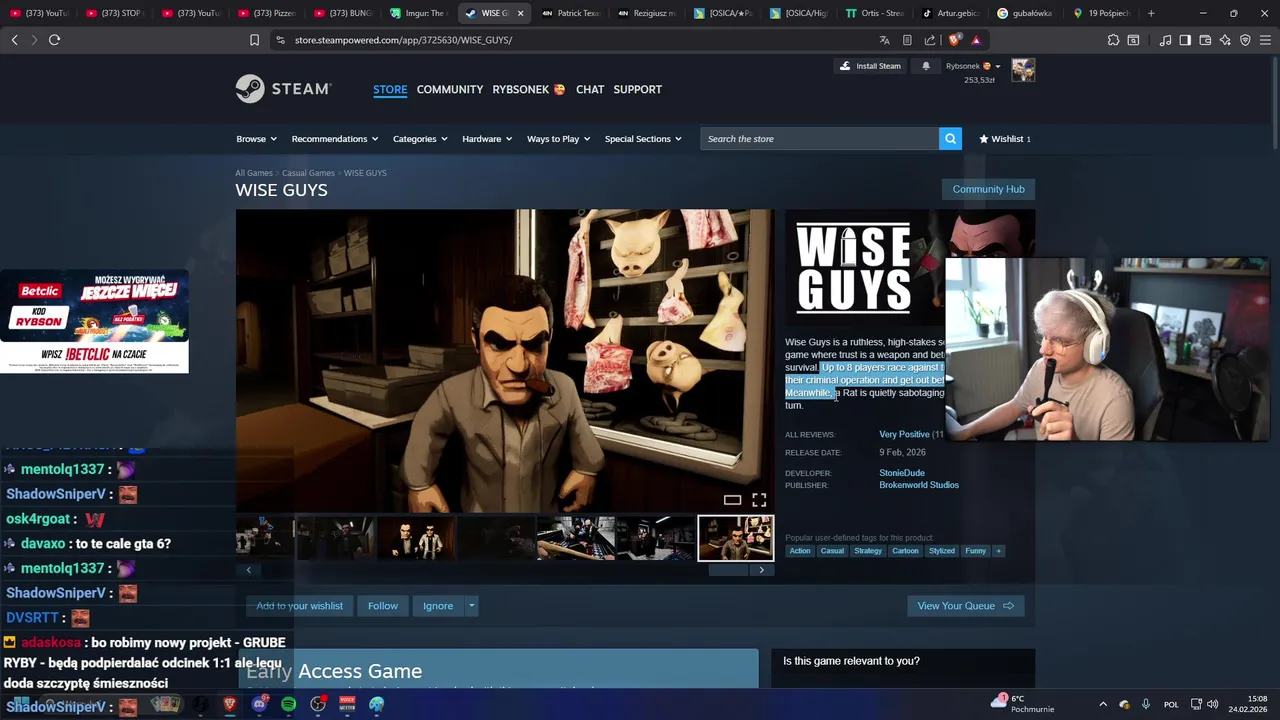Click the screenshot strip scrollbar handle

pos(728,570)
